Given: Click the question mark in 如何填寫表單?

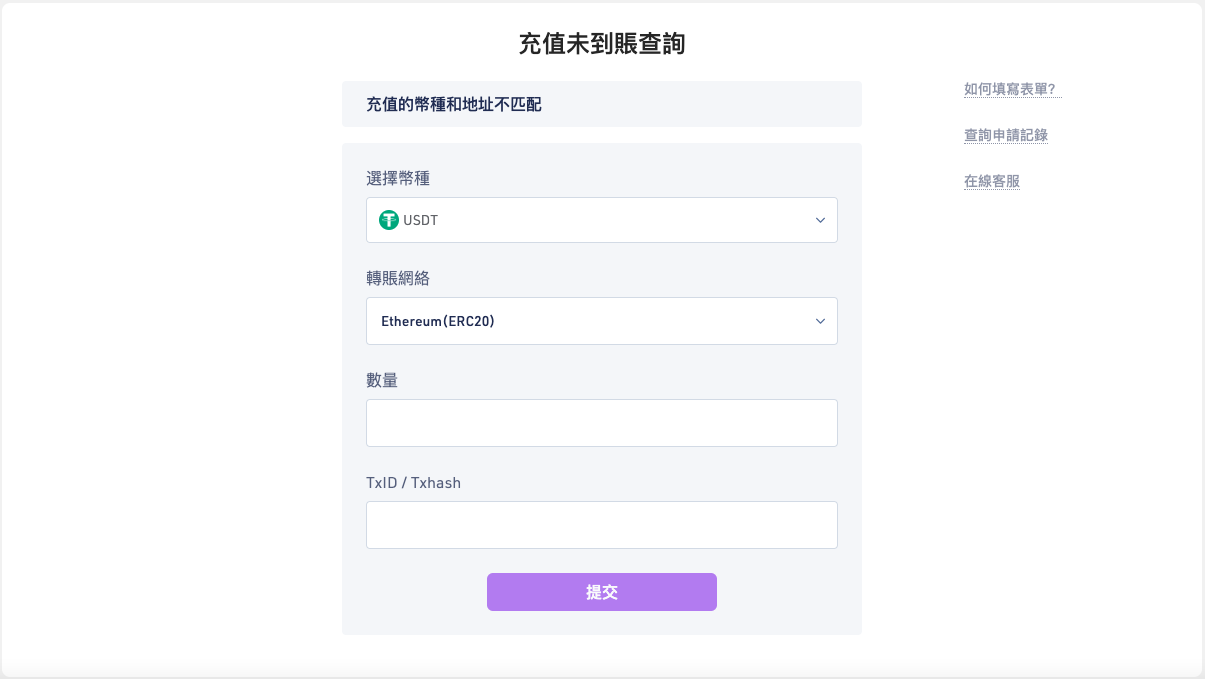Looking at the screenshot, I should pos(1052,89).
